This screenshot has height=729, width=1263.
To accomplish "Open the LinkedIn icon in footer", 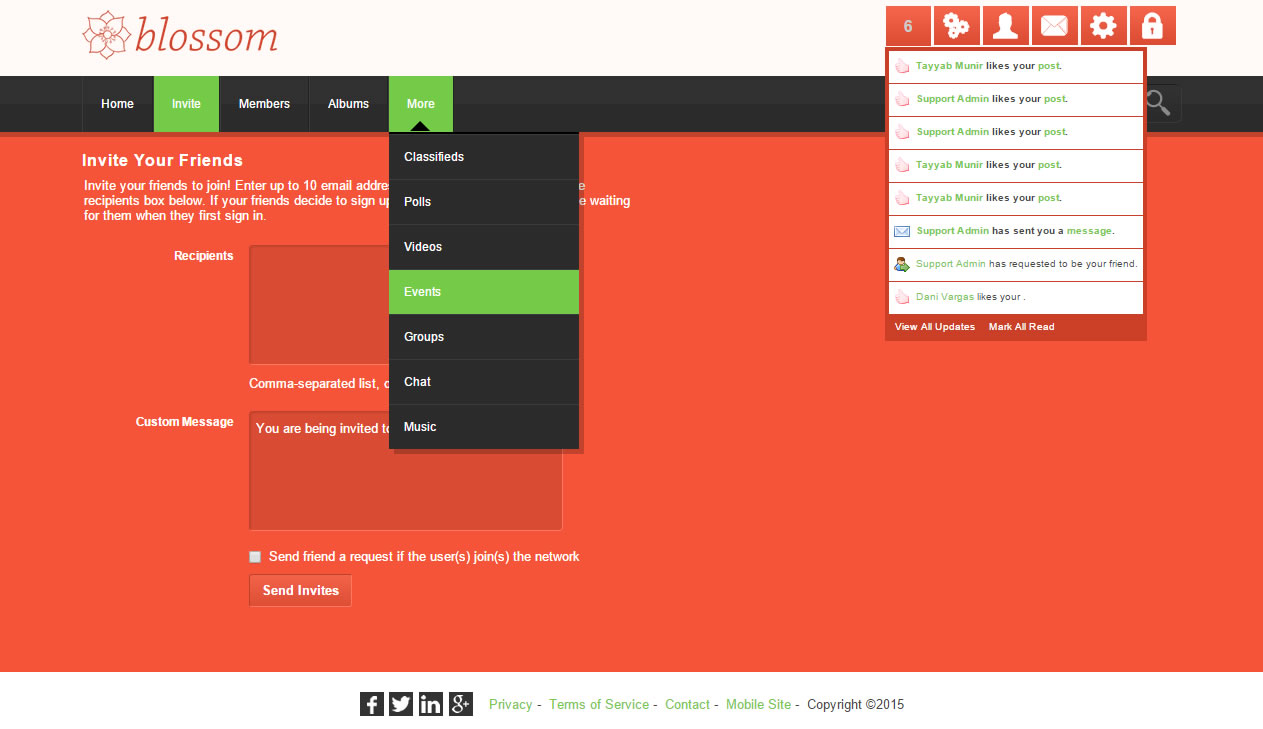I will coord(431,704).
